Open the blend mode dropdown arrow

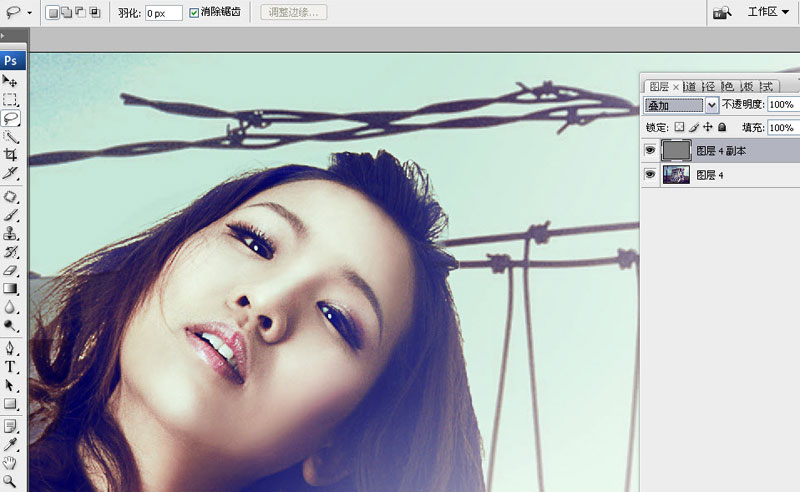point(712,106)
